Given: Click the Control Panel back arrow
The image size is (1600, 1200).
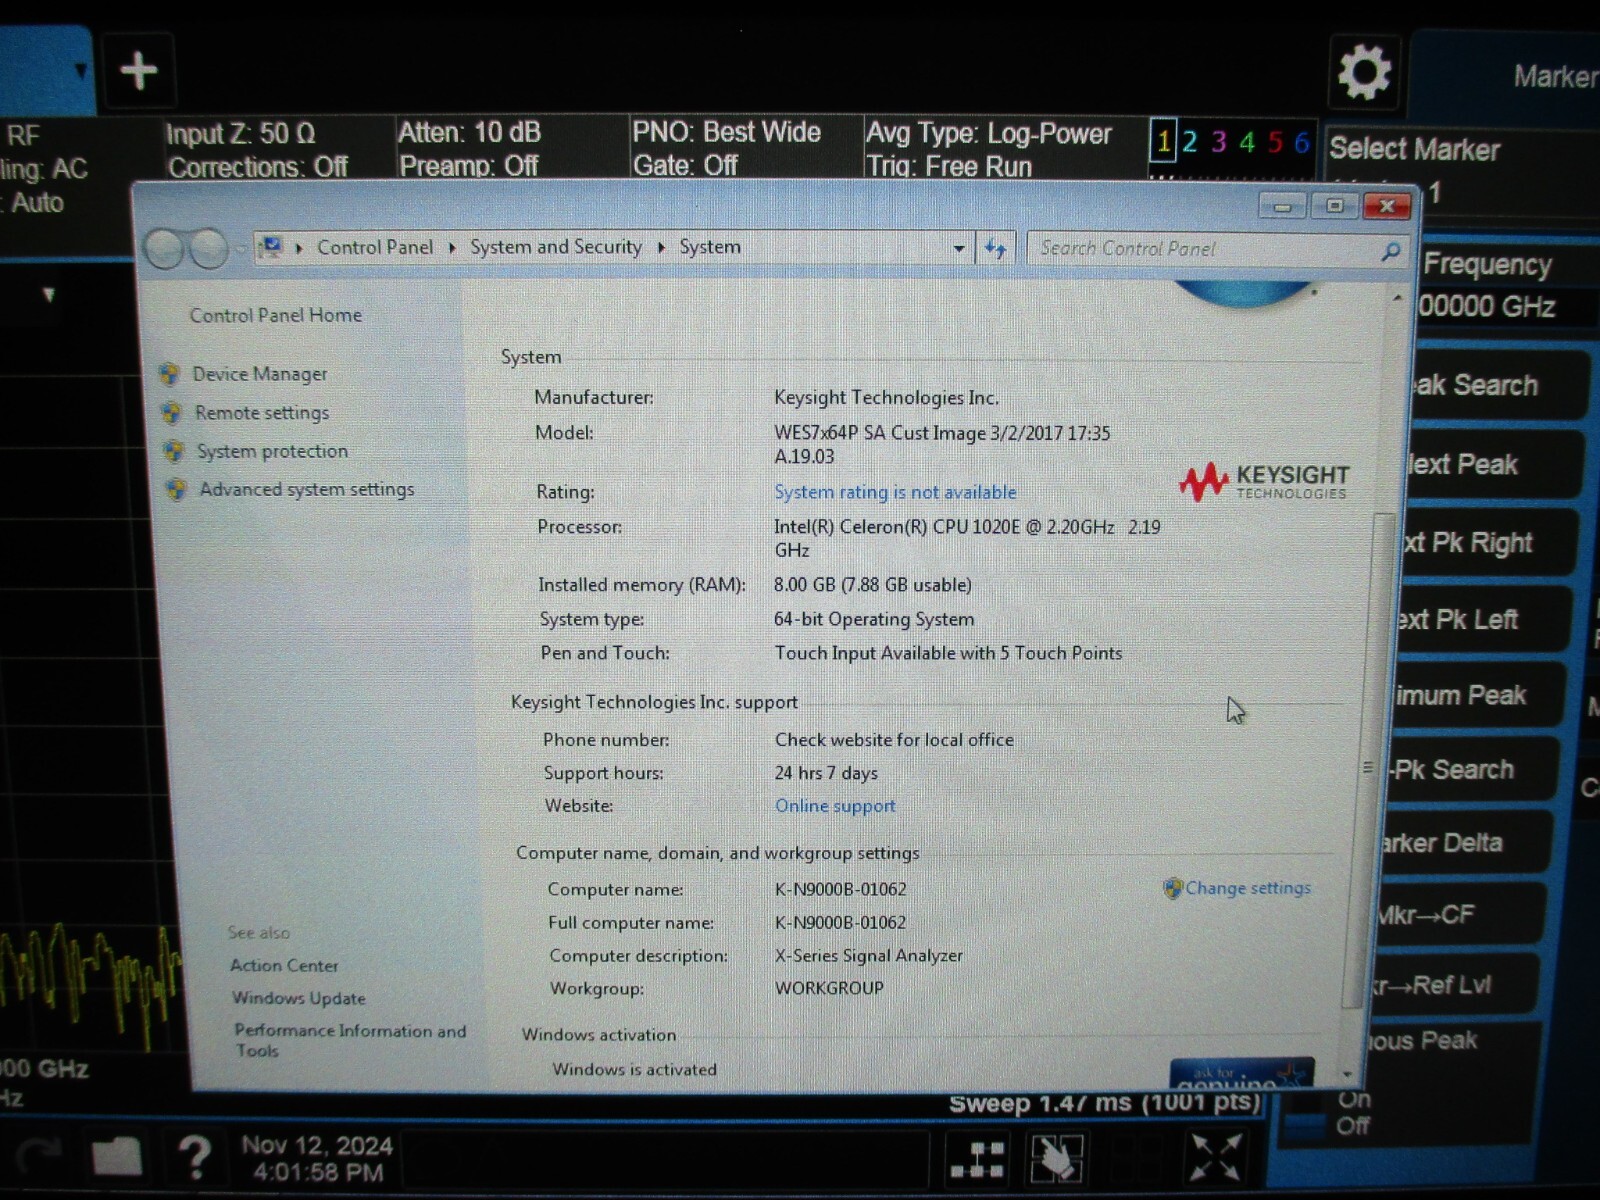Looking at the screenshot, I should tap(165, 249).
